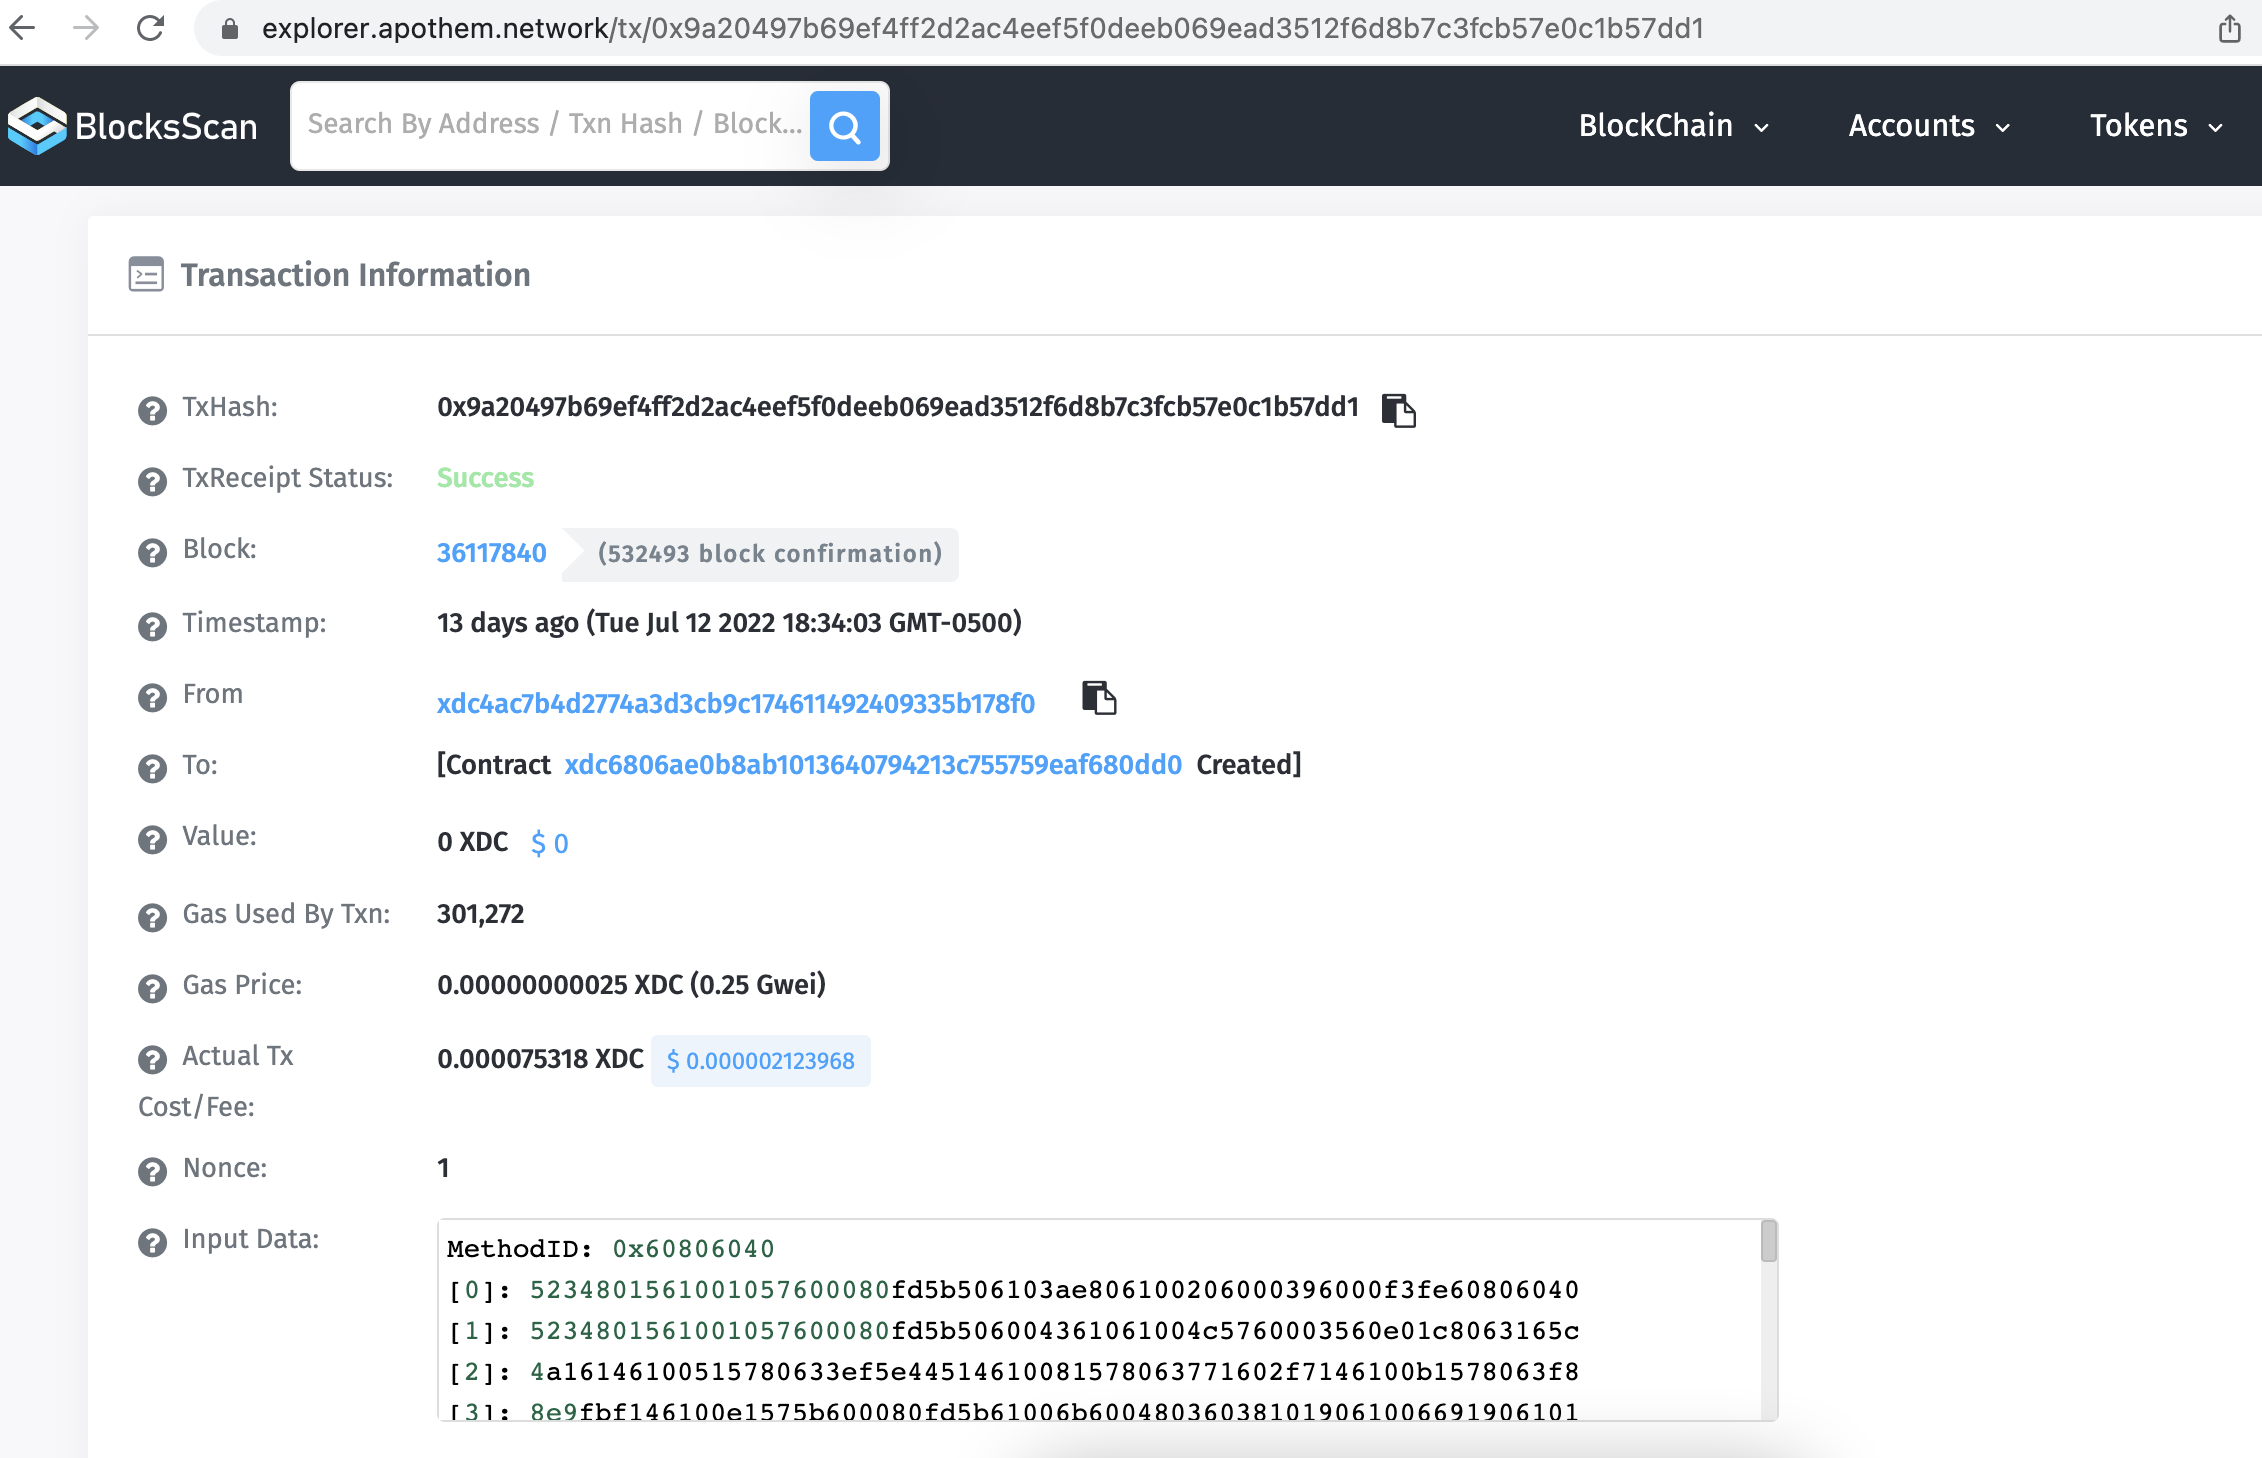The height and width of the screenshot is (1458, 2262).
Task: Click the BlocksScan logo
Action: coord(133,126)
